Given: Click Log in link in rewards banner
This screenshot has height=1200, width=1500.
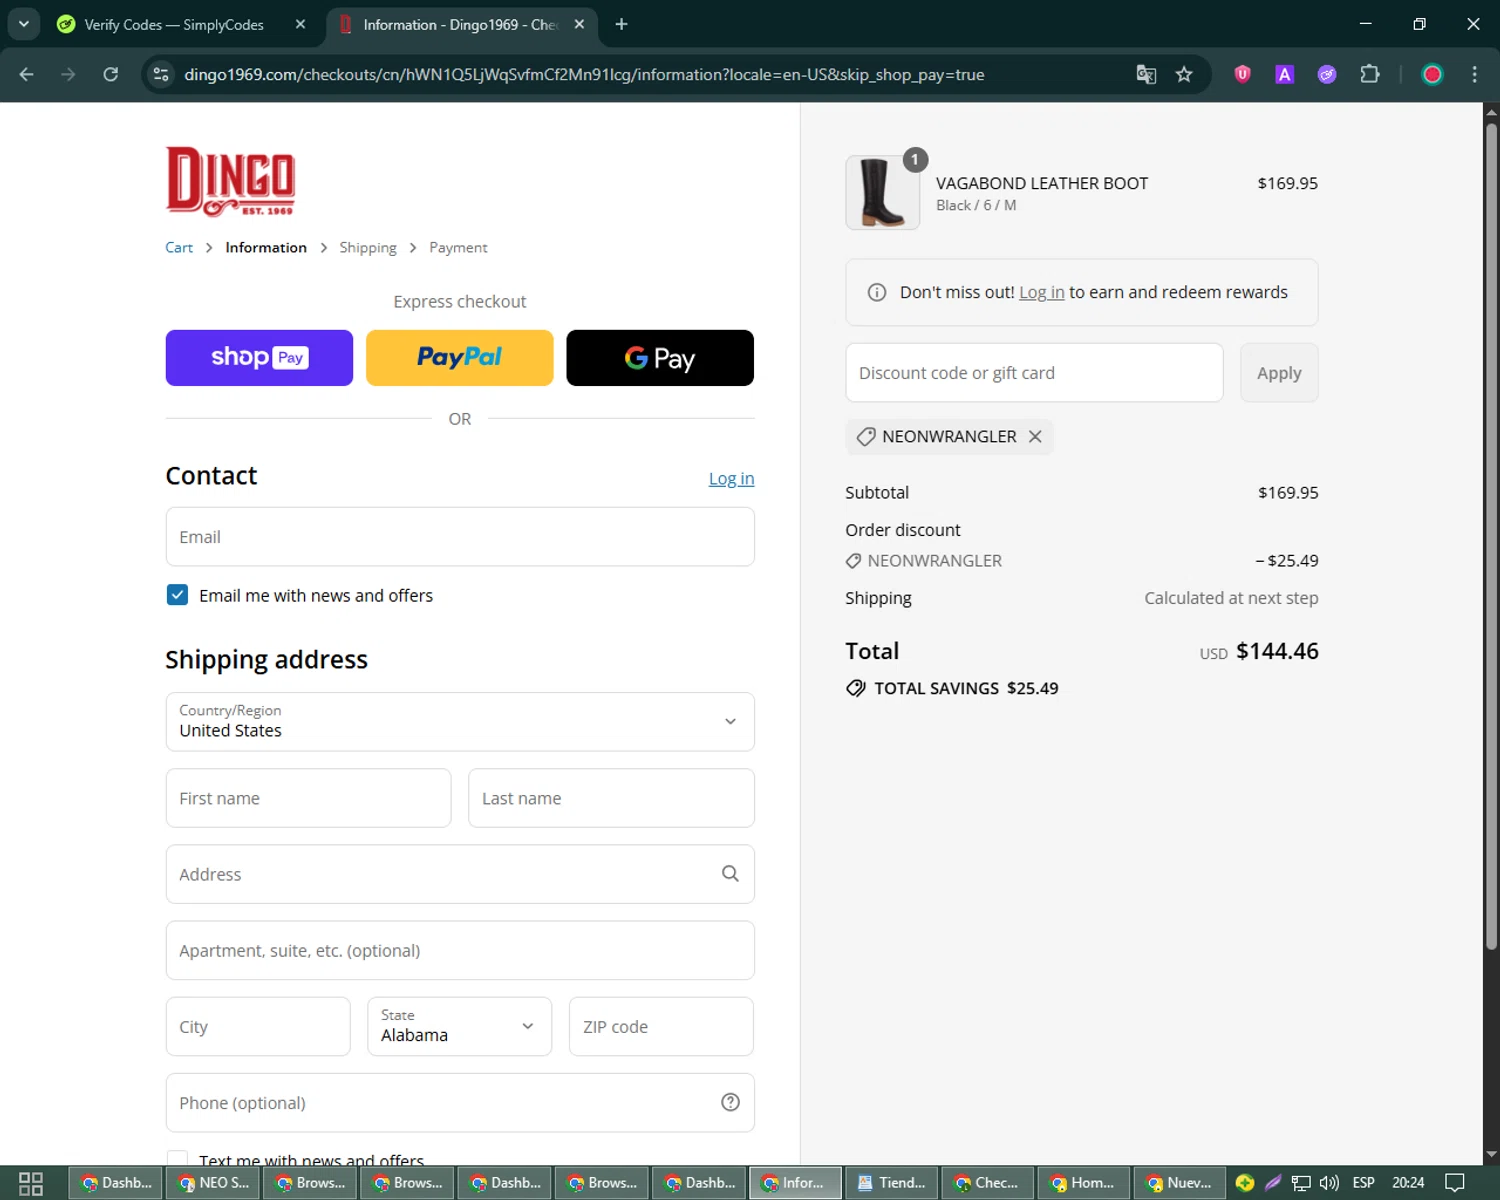Looking at the screenshot, I should coord(1041,292).
